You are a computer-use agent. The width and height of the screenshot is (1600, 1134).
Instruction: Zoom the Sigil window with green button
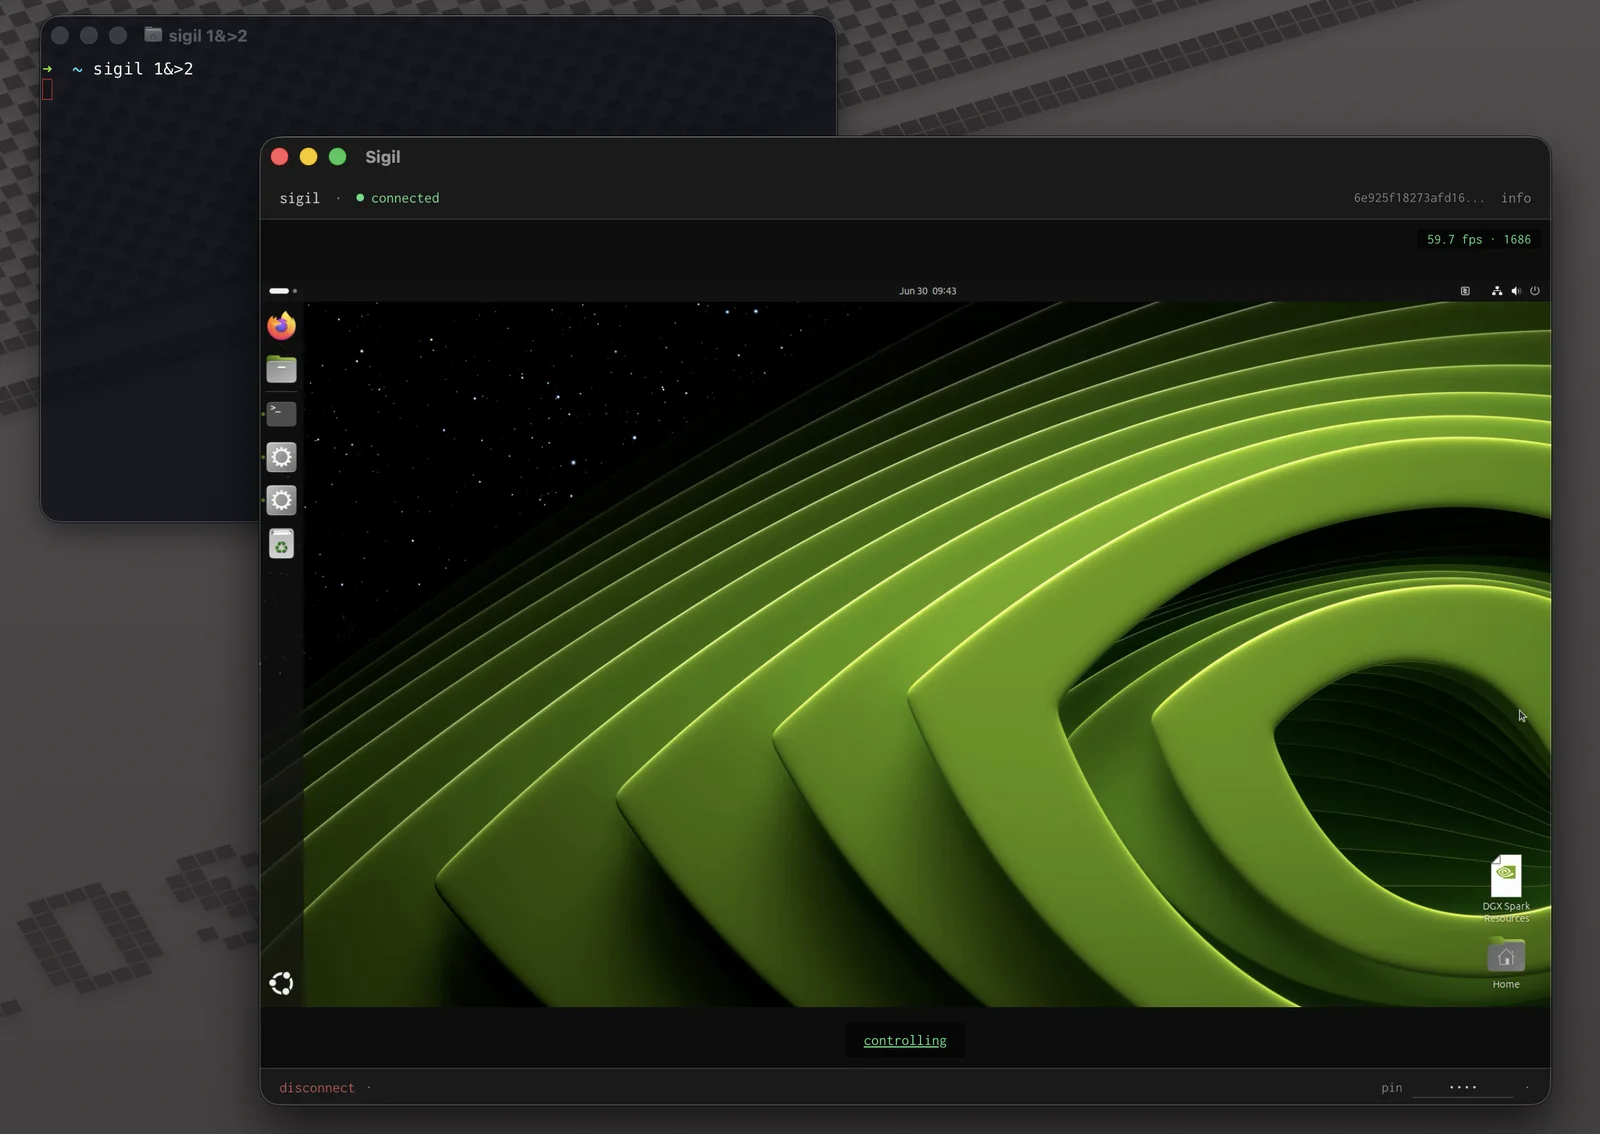coord(338,157)
